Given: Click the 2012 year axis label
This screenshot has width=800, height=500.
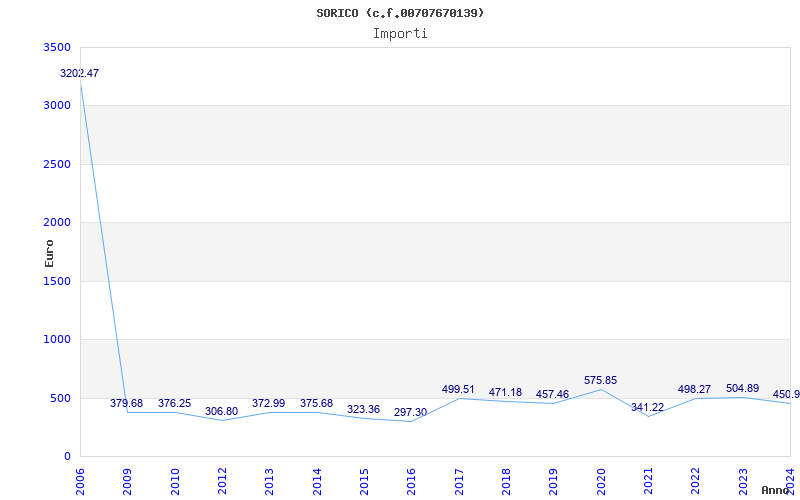Looking at the screenshot, I should (222, 481).
